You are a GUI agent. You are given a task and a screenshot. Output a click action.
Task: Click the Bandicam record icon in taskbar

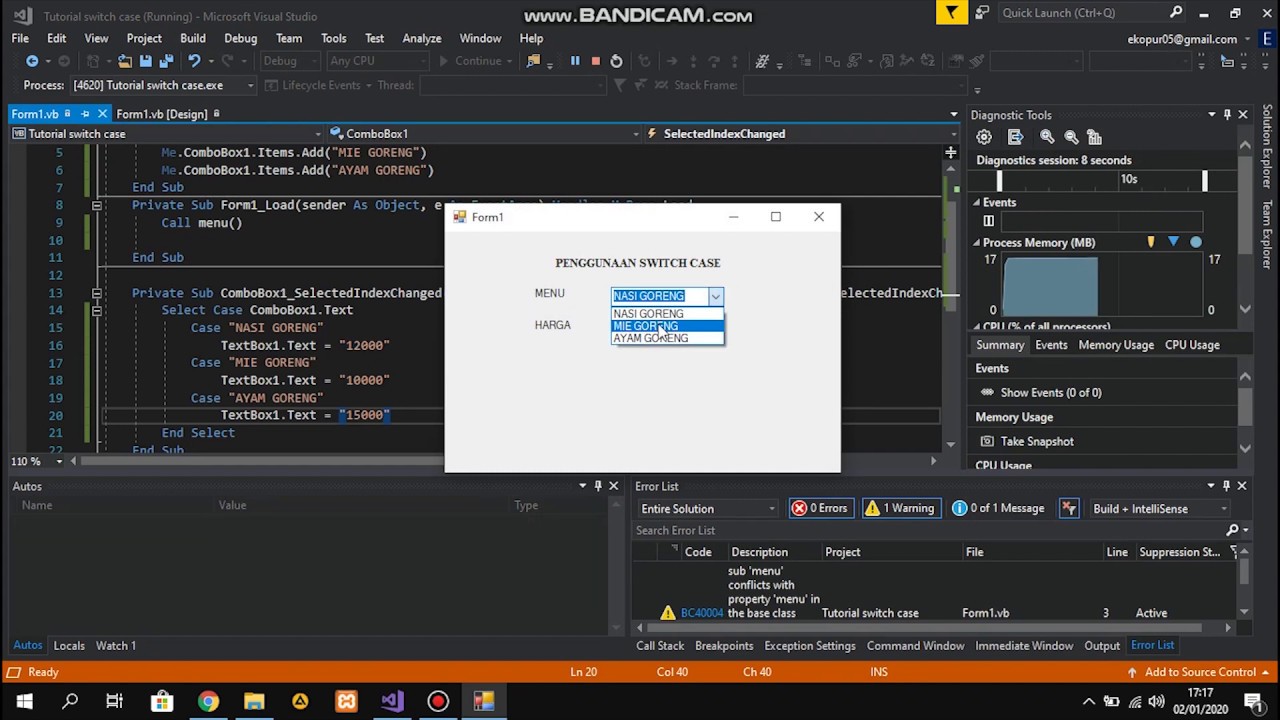click(438, 701)
